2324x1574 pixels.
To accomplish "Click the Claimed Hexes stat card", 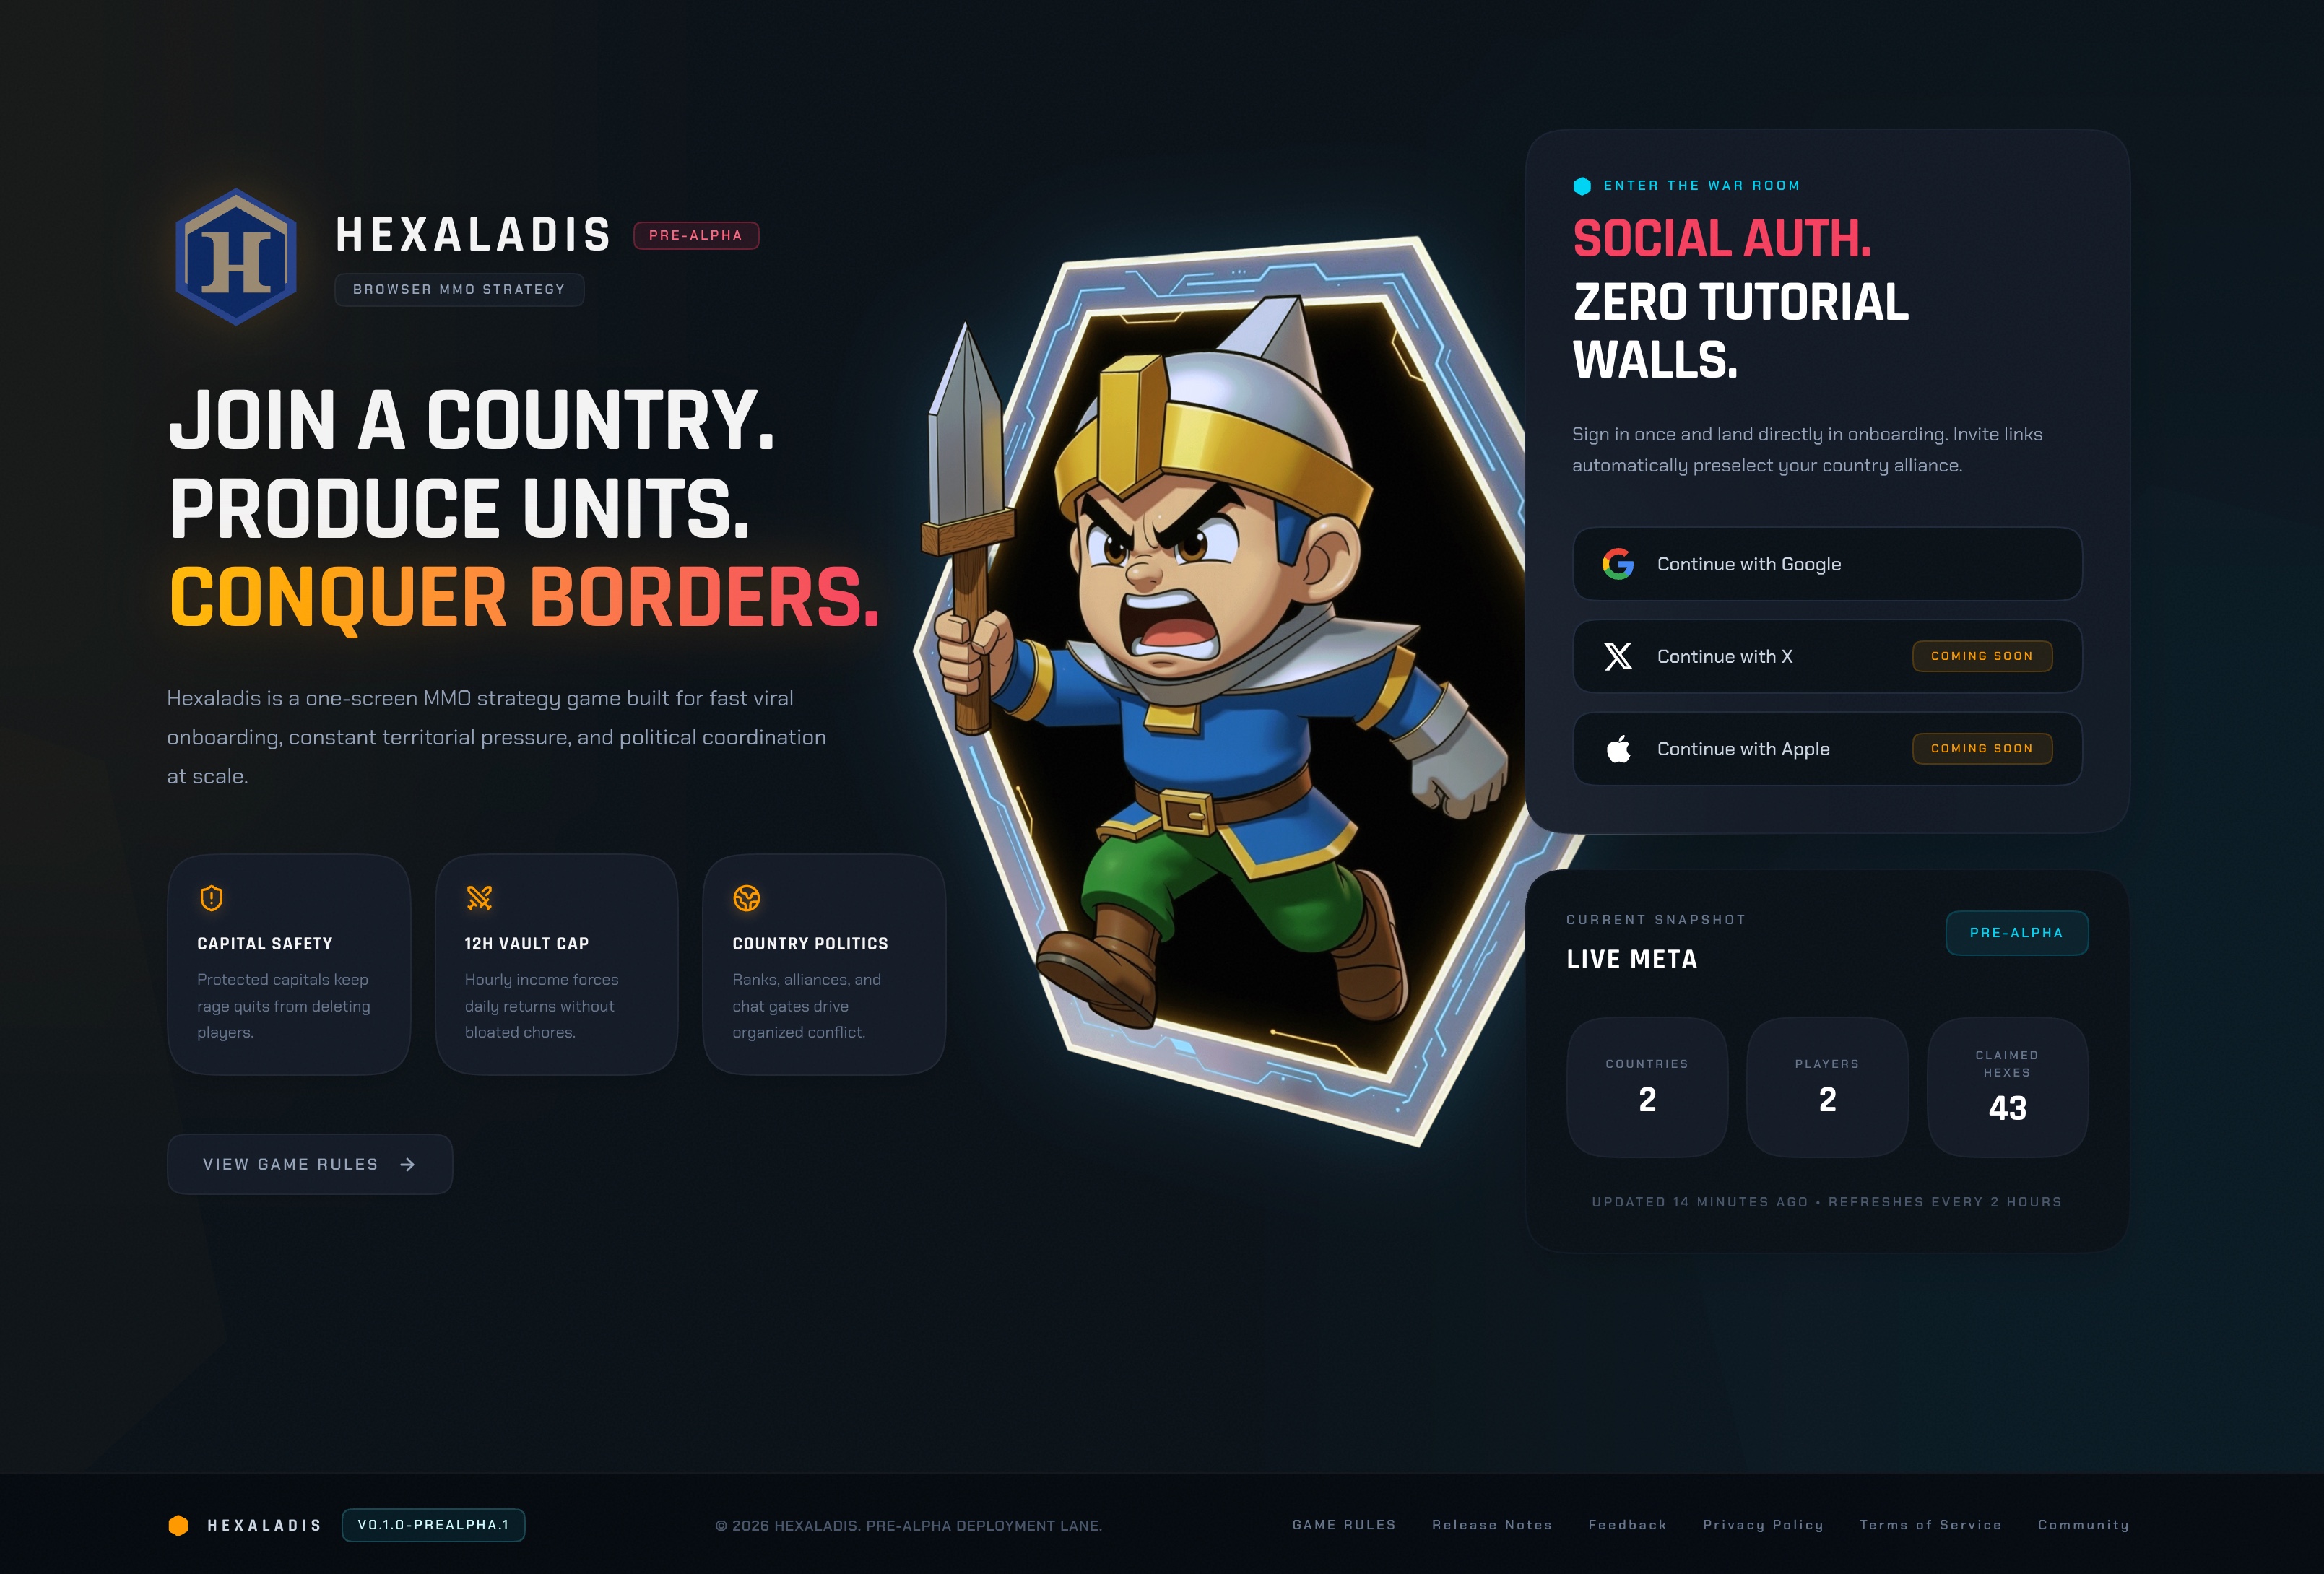I will pyautogui.click(x=2007, y=1087).
